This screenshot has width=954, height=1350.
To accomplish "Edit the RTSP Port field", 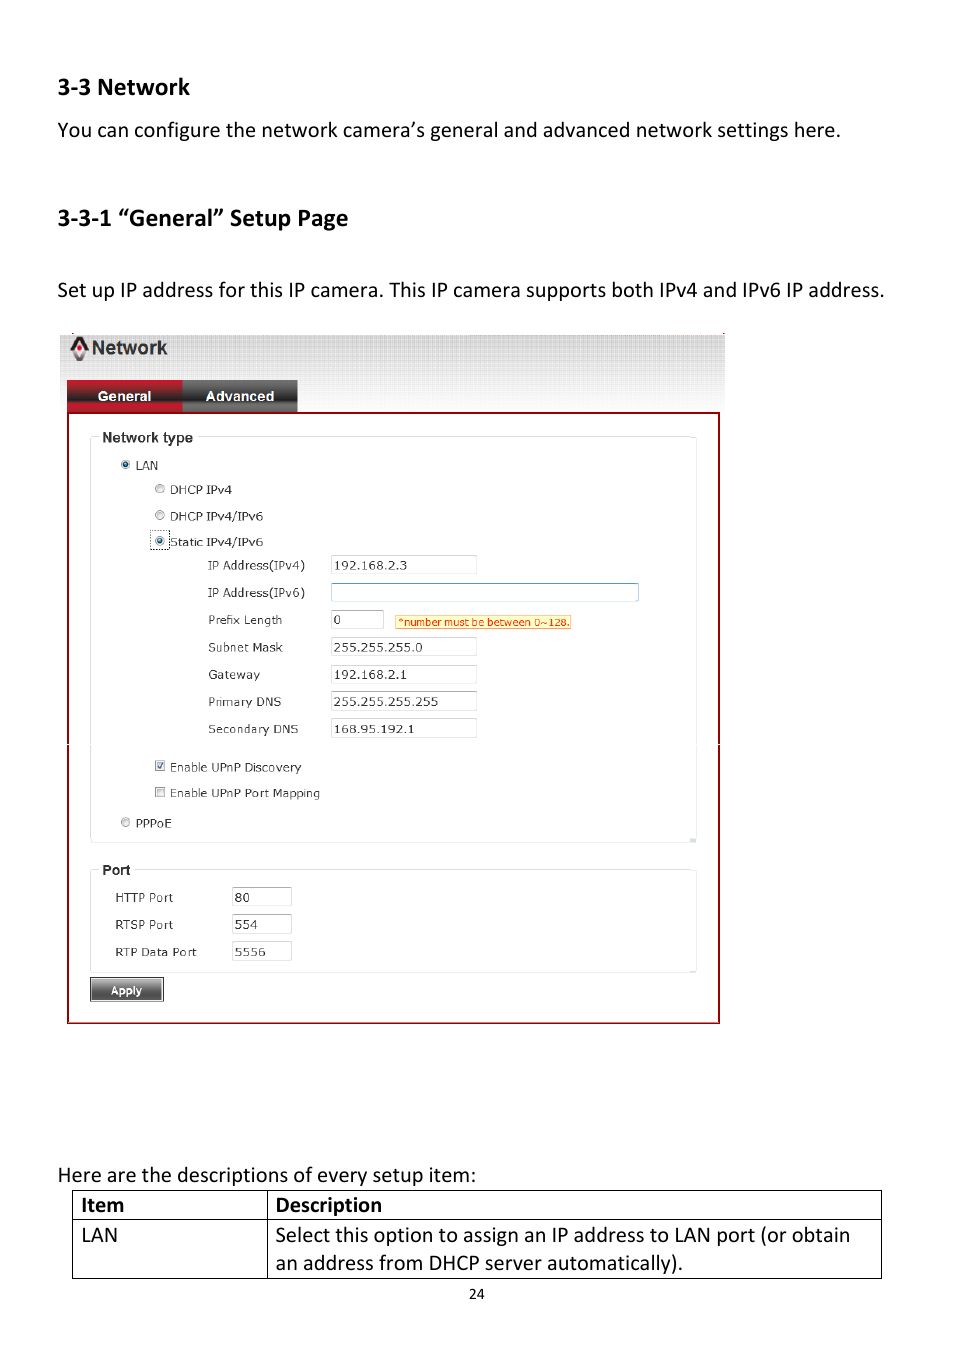I will pos(262,924).
